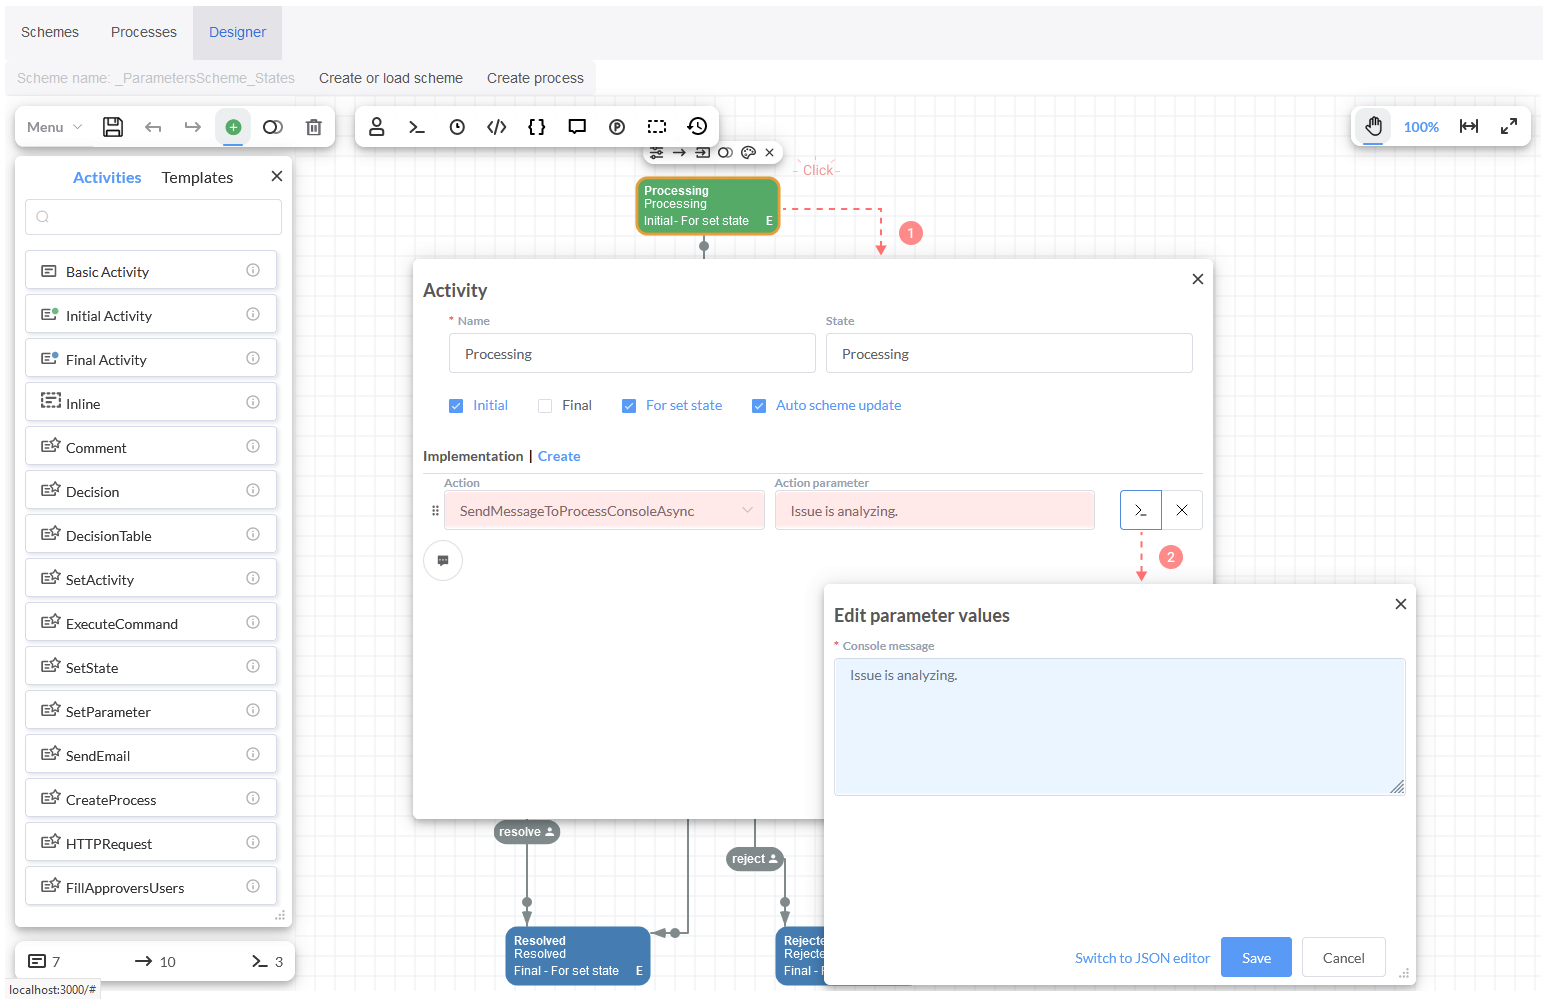This screenshot has width=1548, height=1006.
Task: Click the Console message text area
Action: pyautogui.click(x=1120, y=727)
